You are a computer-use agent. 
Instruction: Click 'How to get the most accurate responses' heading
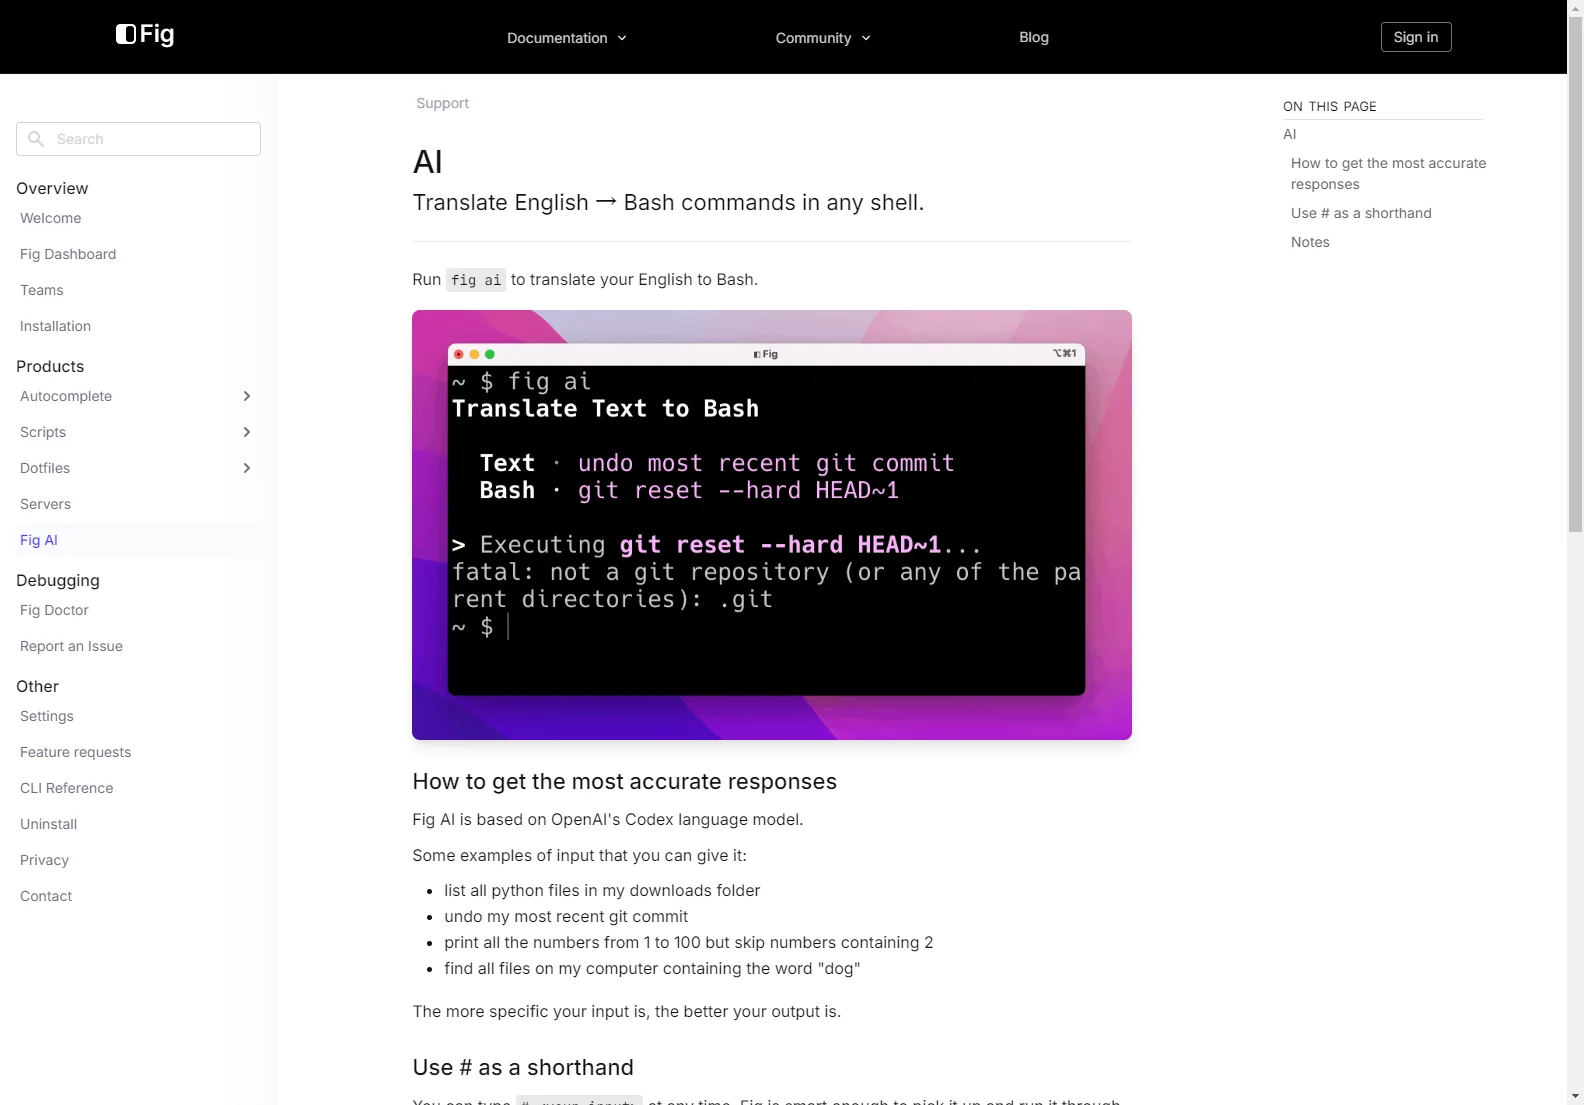pyautogui.click(x=624, y=781)
